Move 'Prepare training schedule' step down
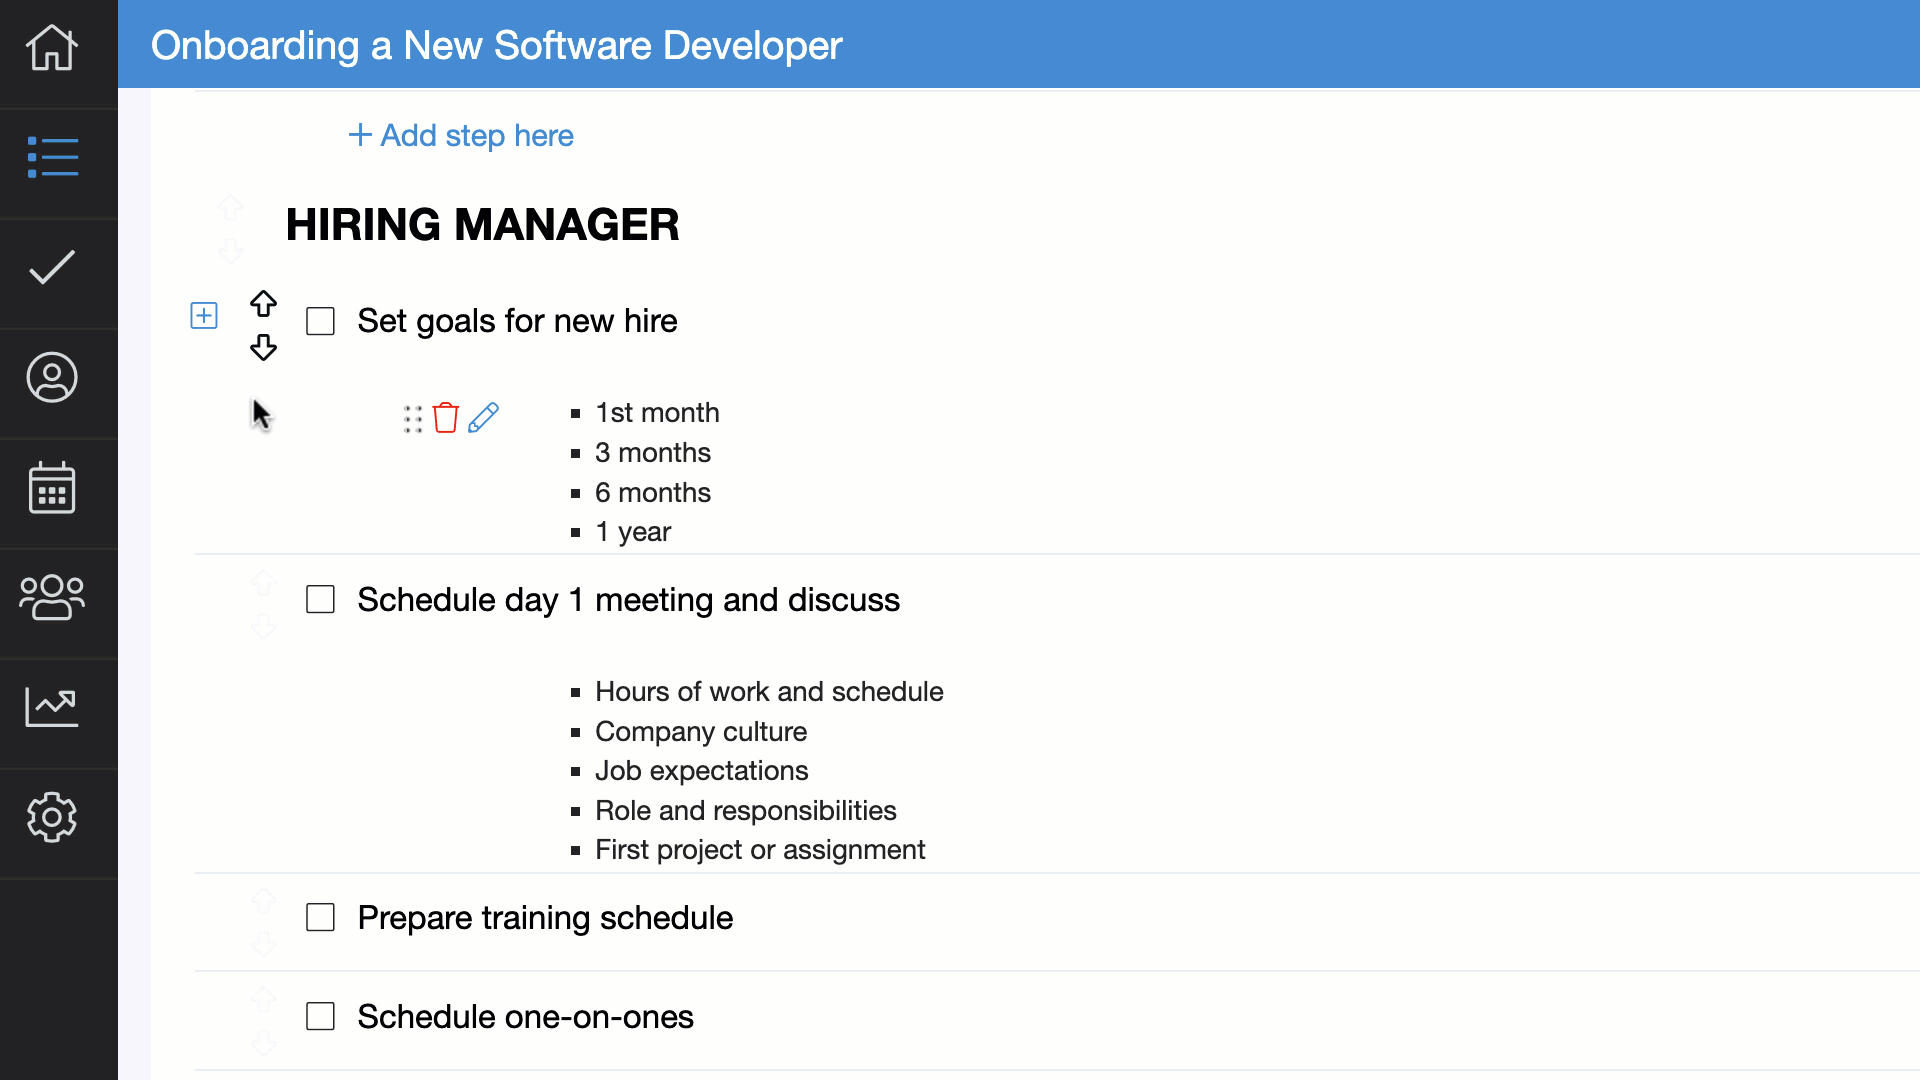The width and height of the screenshot is (1920, 1080). (263, 944)
